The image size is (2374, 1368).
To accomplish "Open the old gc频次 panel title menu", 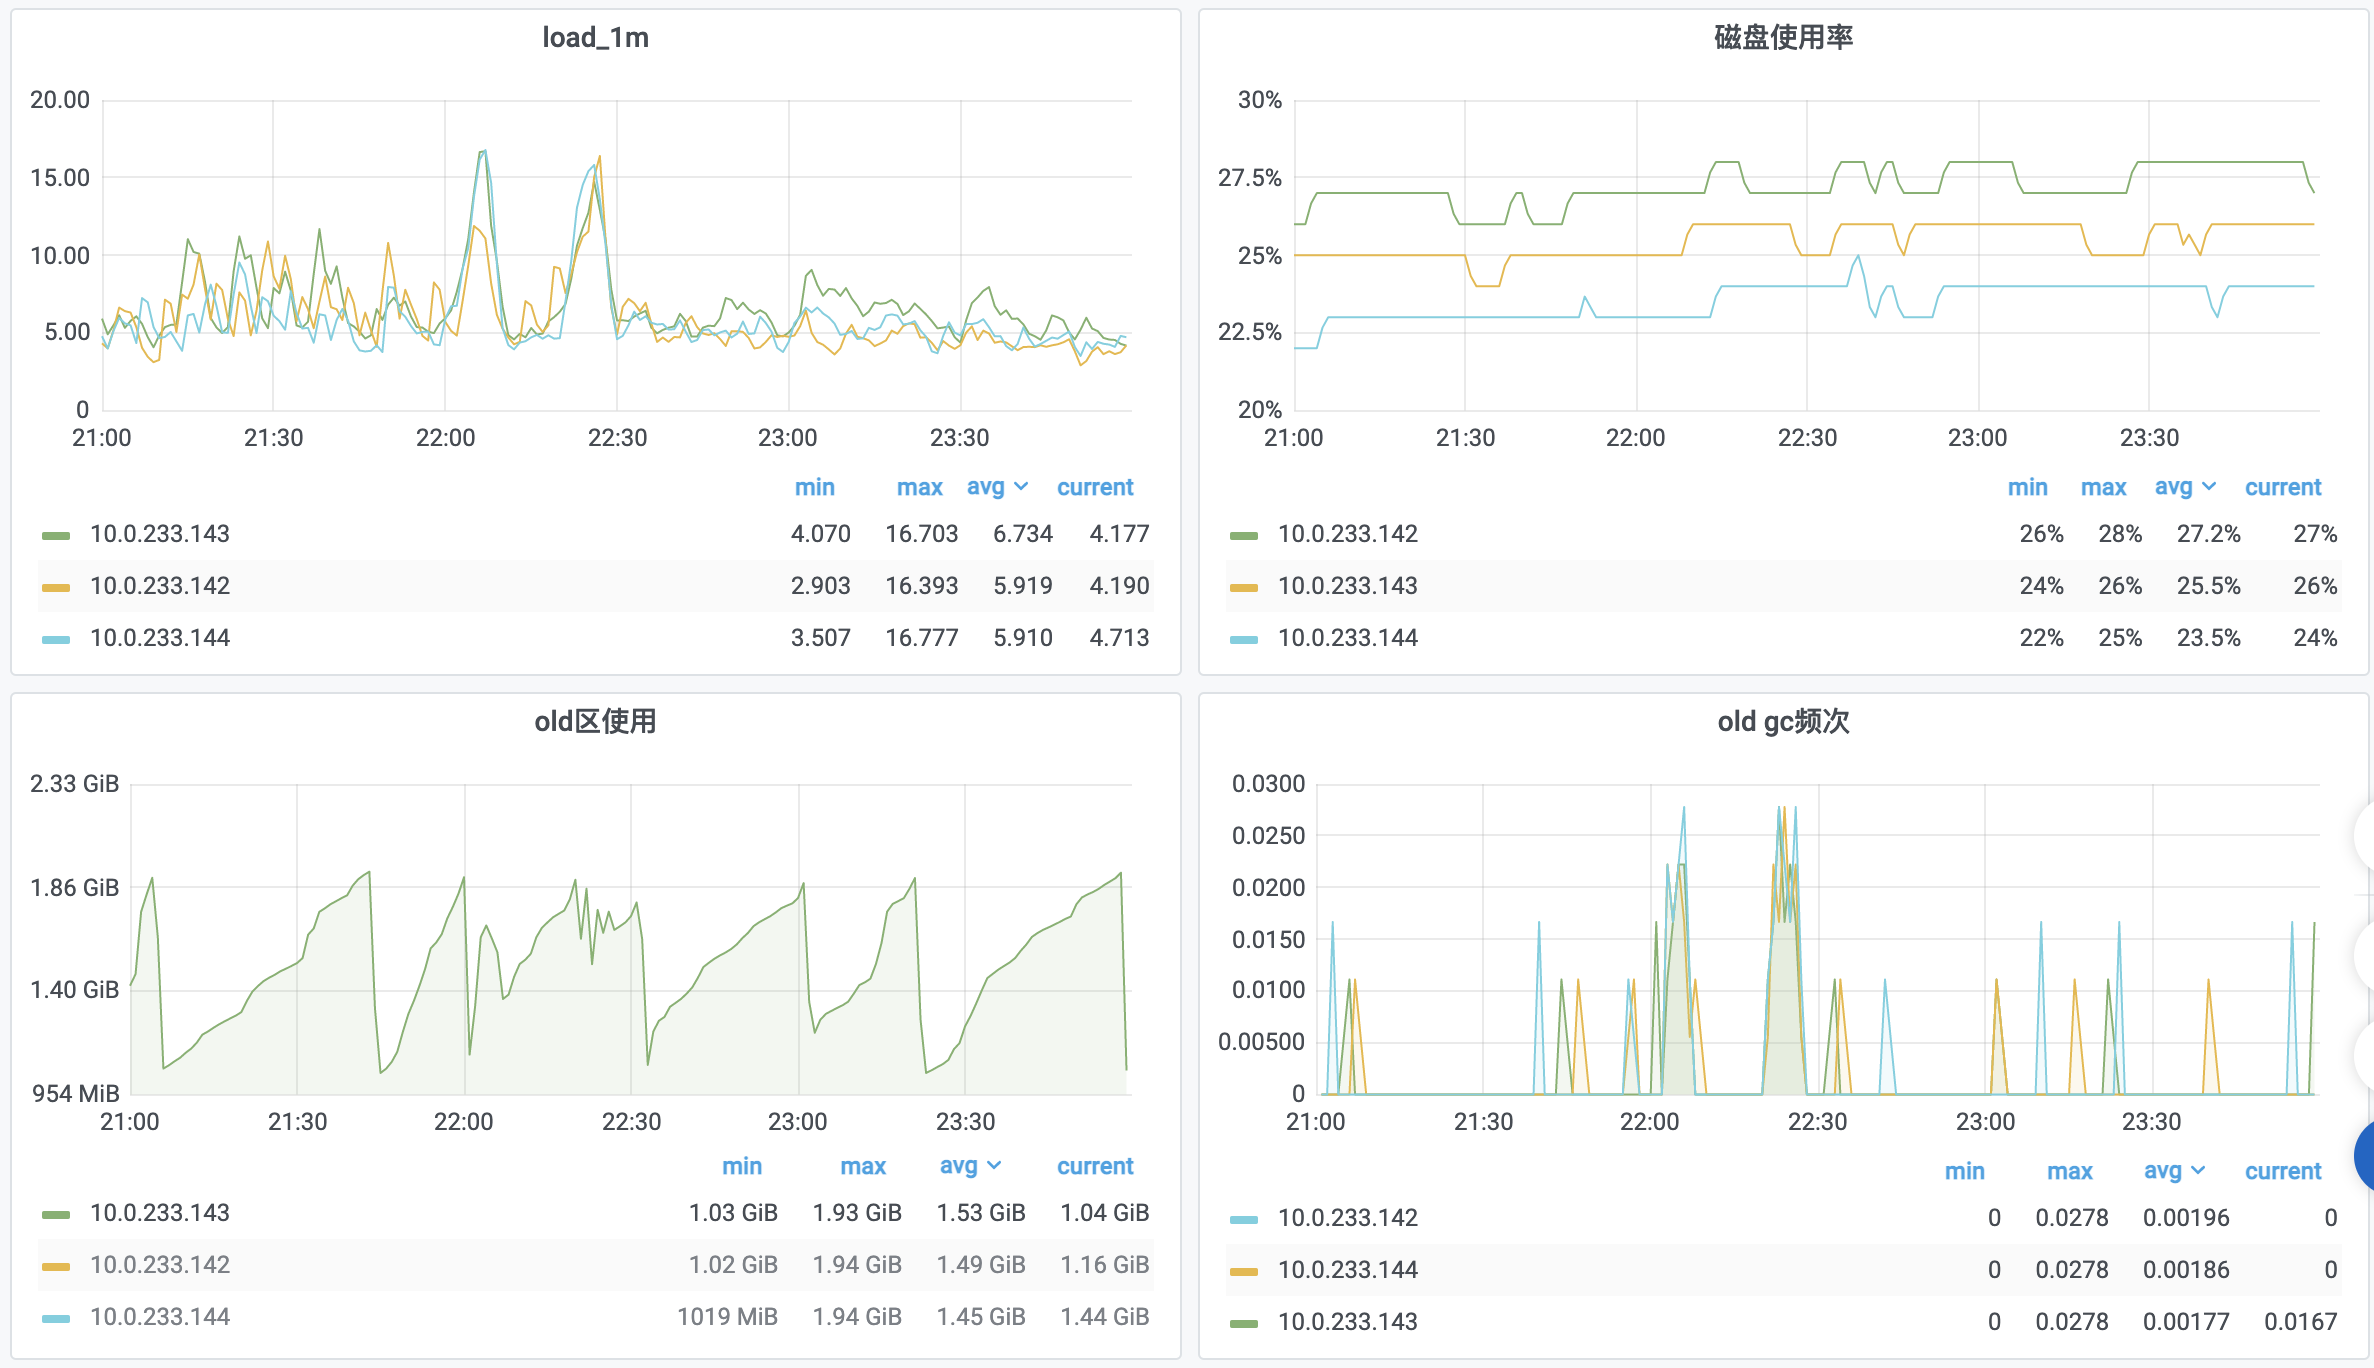I will tap(1783, 721).
